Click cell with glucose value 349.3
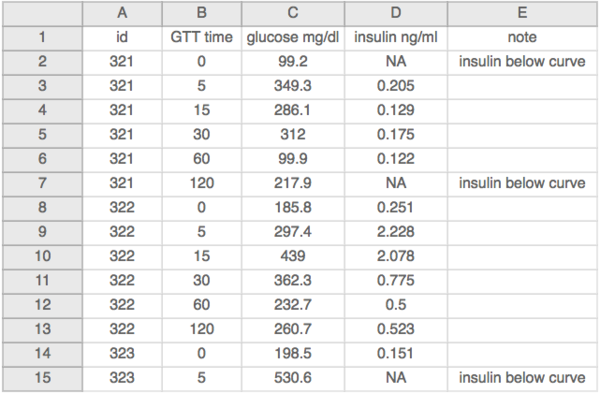 click(293, 86)
